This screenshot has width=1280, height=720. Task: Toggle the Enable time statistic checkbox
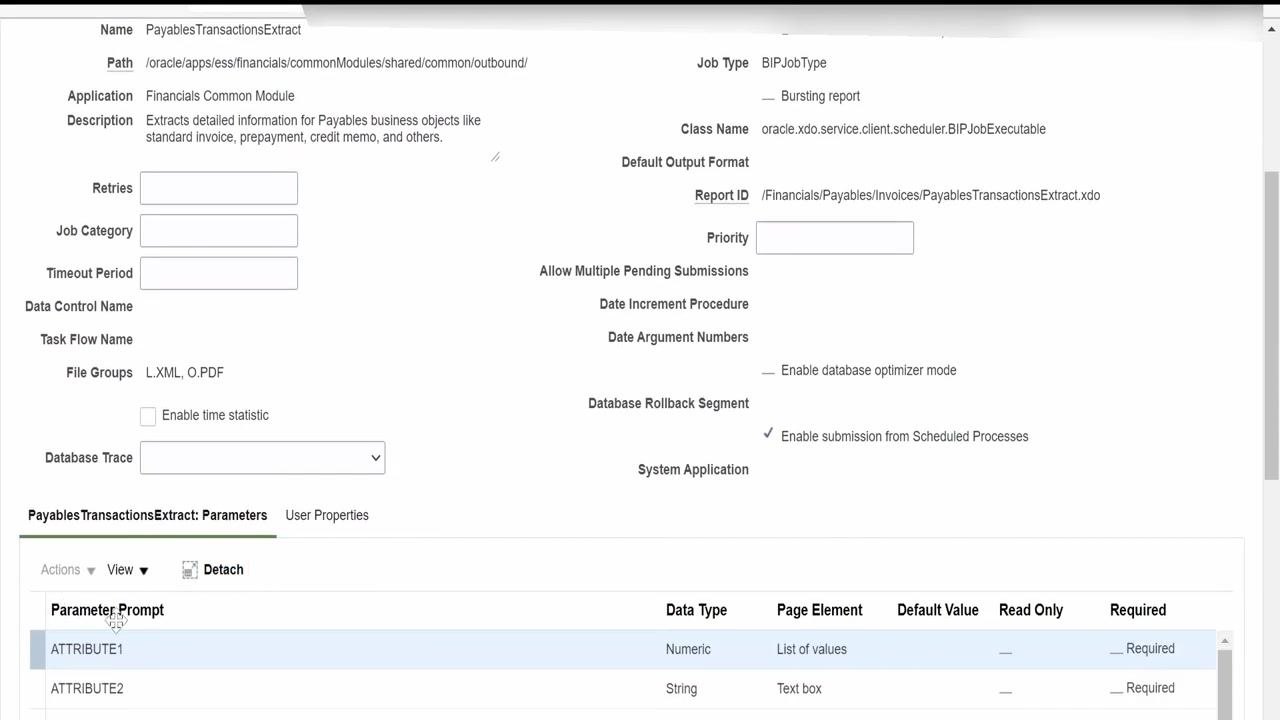[148, 416]
